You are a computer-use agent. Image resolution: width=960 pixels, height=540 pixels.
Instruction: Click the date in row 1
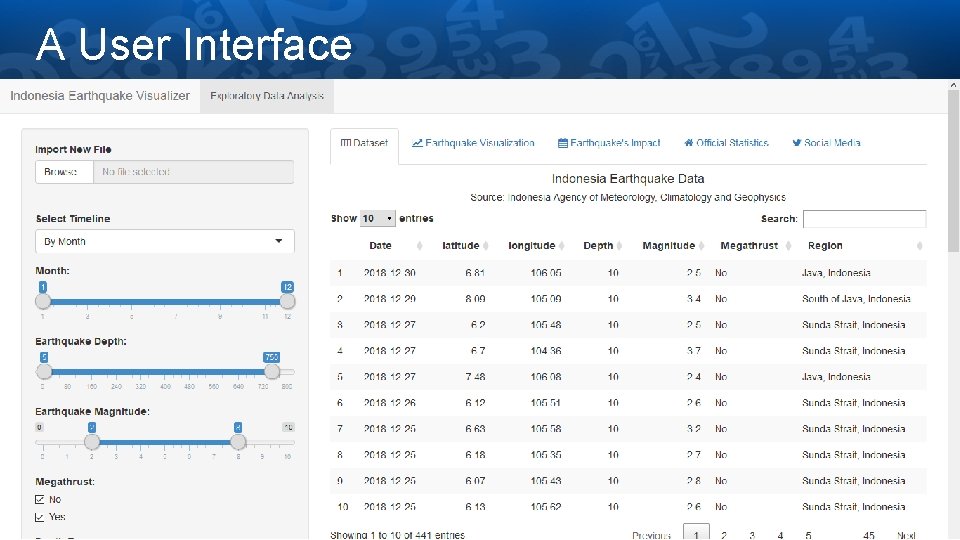[x=389, y=273]
